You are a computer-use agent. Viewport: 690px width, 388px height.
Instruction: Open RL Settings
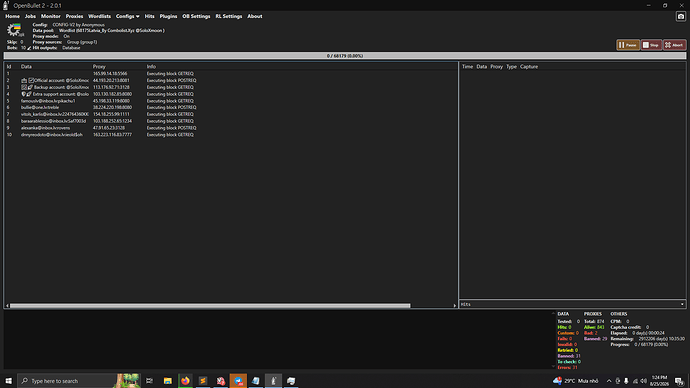[x=229, y=16]
